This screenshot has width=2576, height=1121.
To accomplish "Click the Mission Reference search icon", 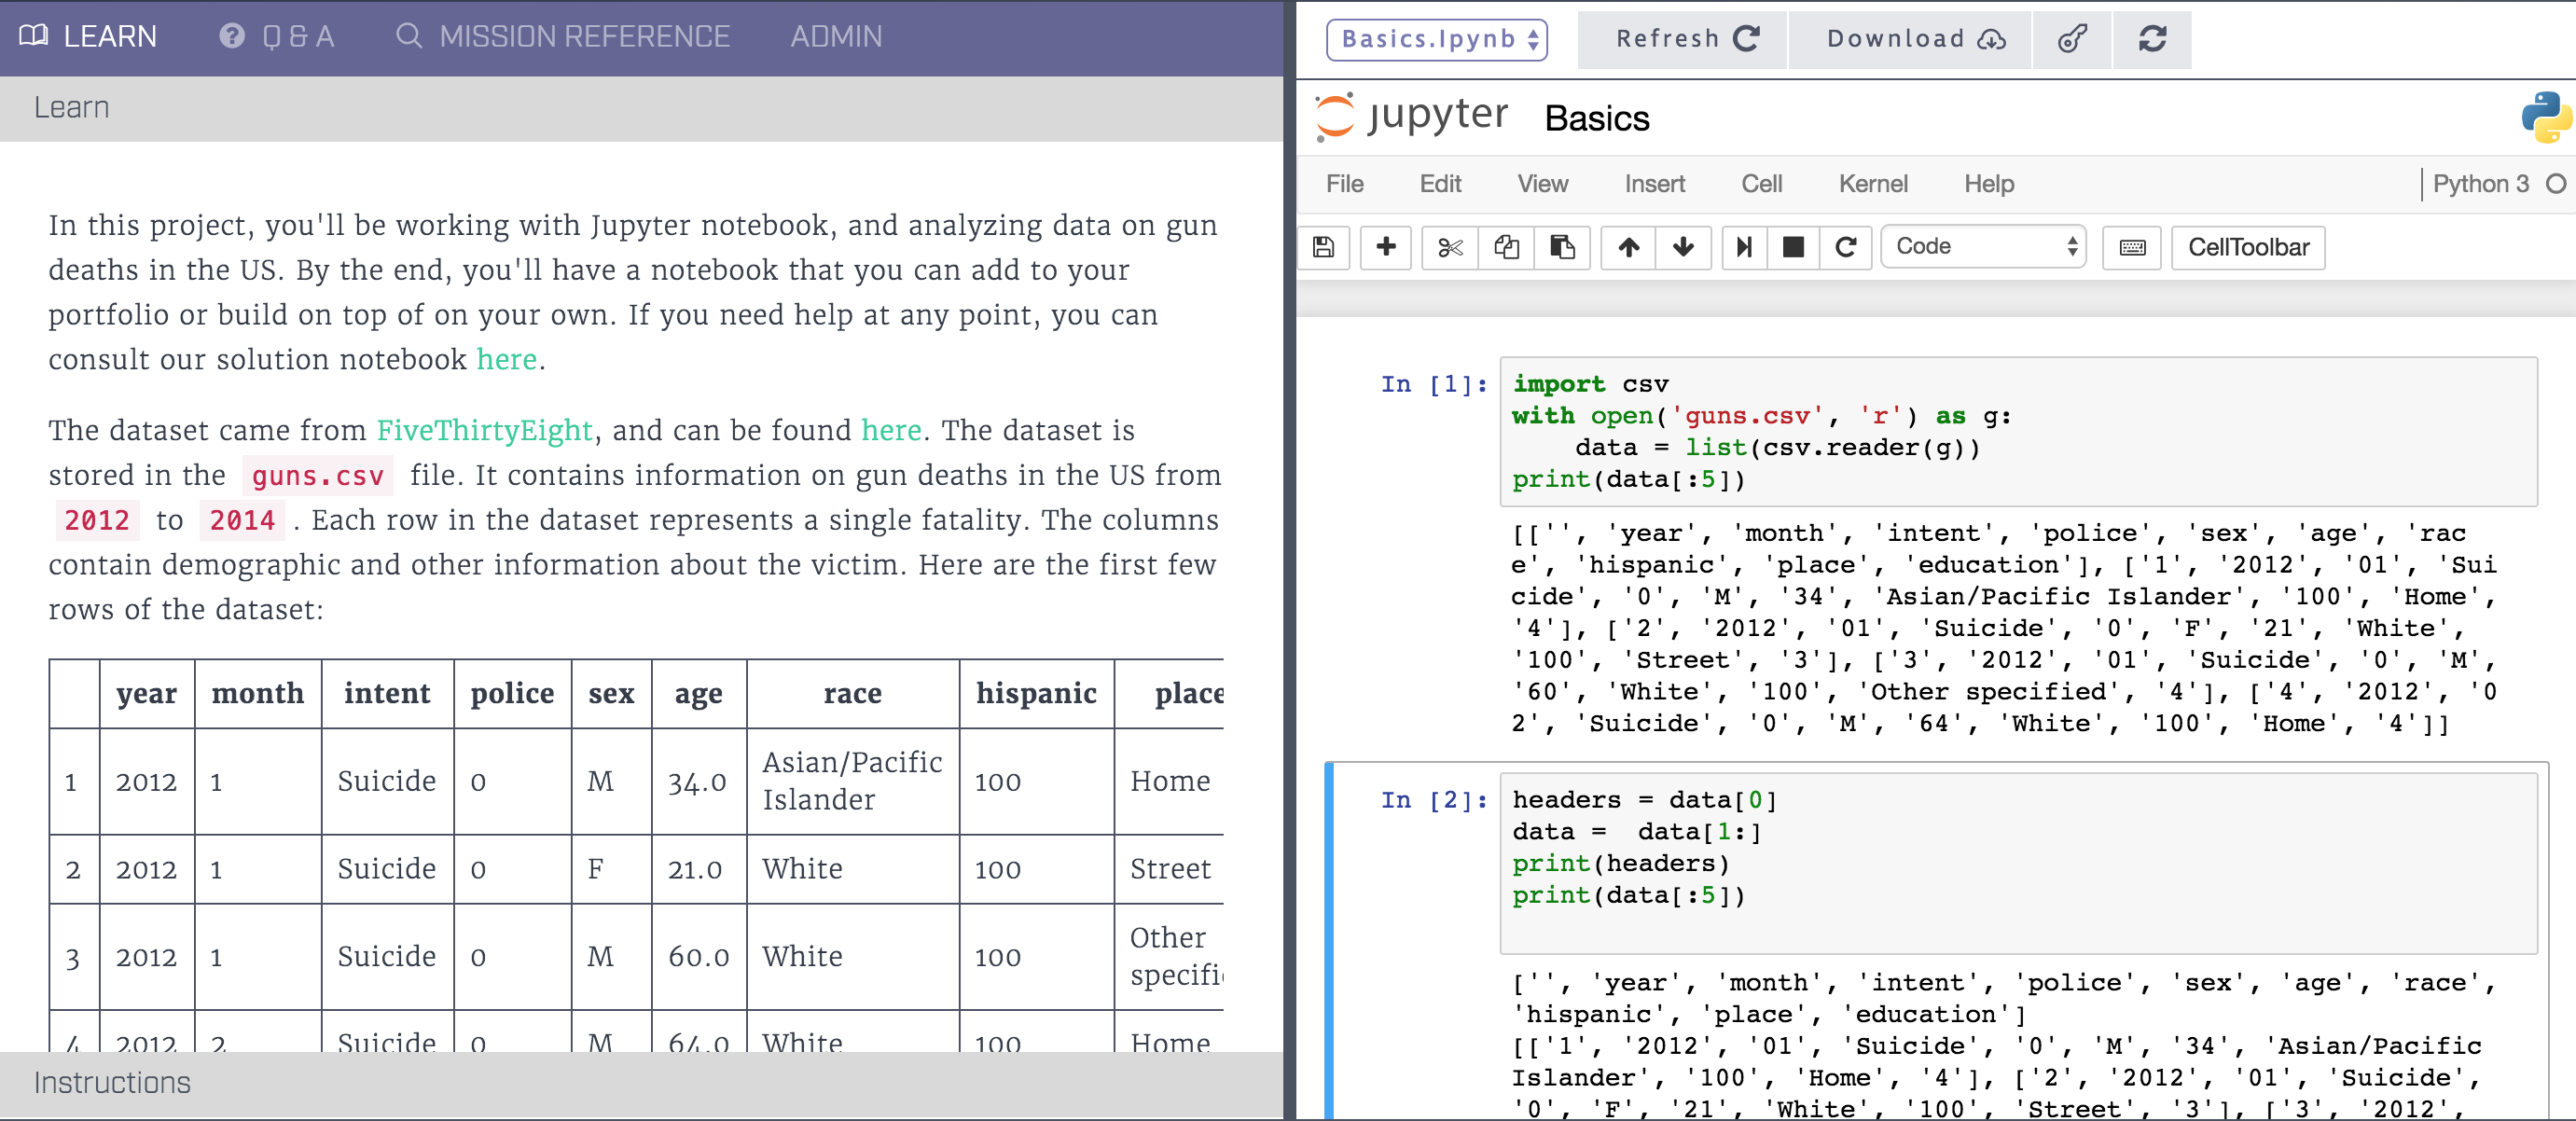I will pyautogui.click(x=408, y=36).
